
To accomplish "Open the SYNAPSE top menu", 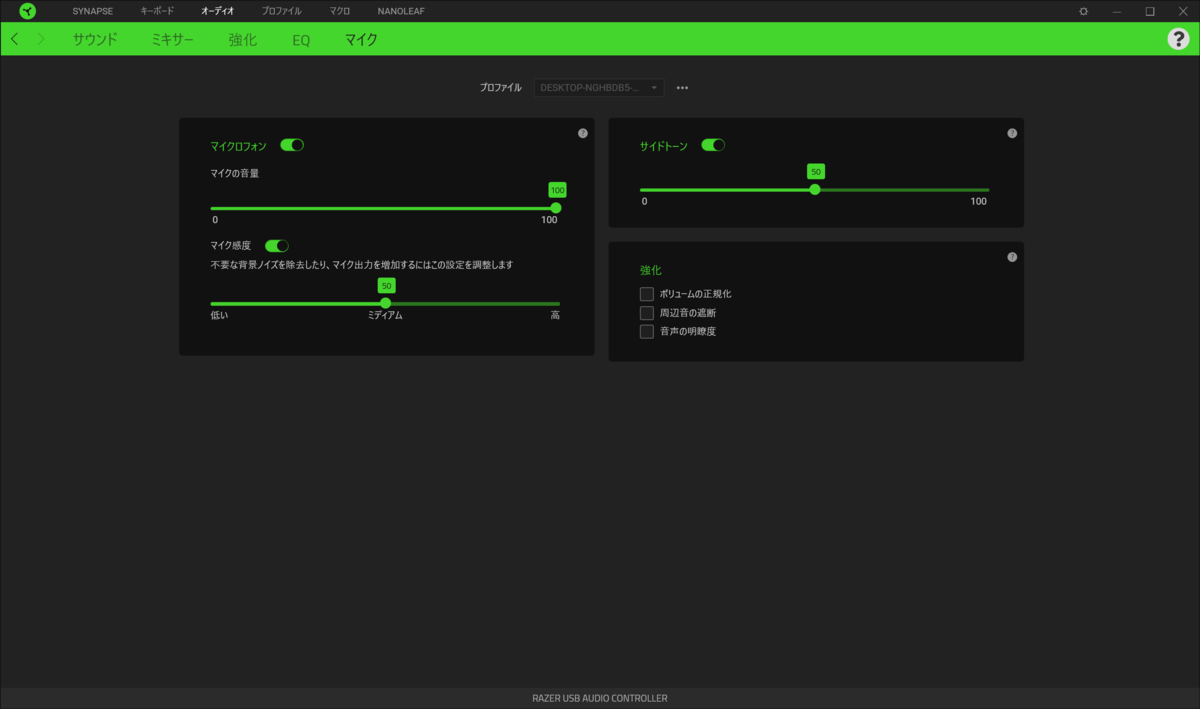I will [x=93, y=11].
